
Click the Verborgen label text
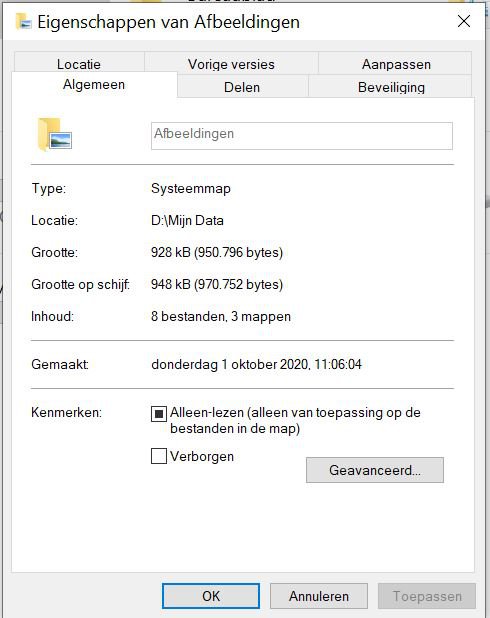click(202, 456)
